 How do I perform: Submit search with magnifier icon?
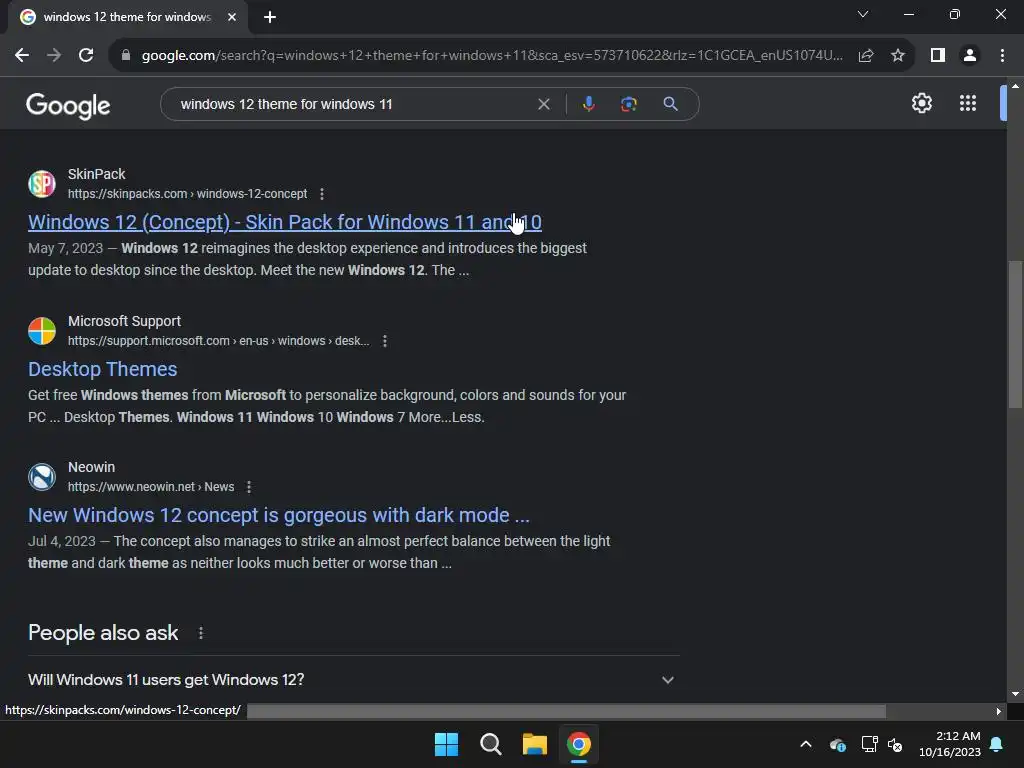click(670, 104)
